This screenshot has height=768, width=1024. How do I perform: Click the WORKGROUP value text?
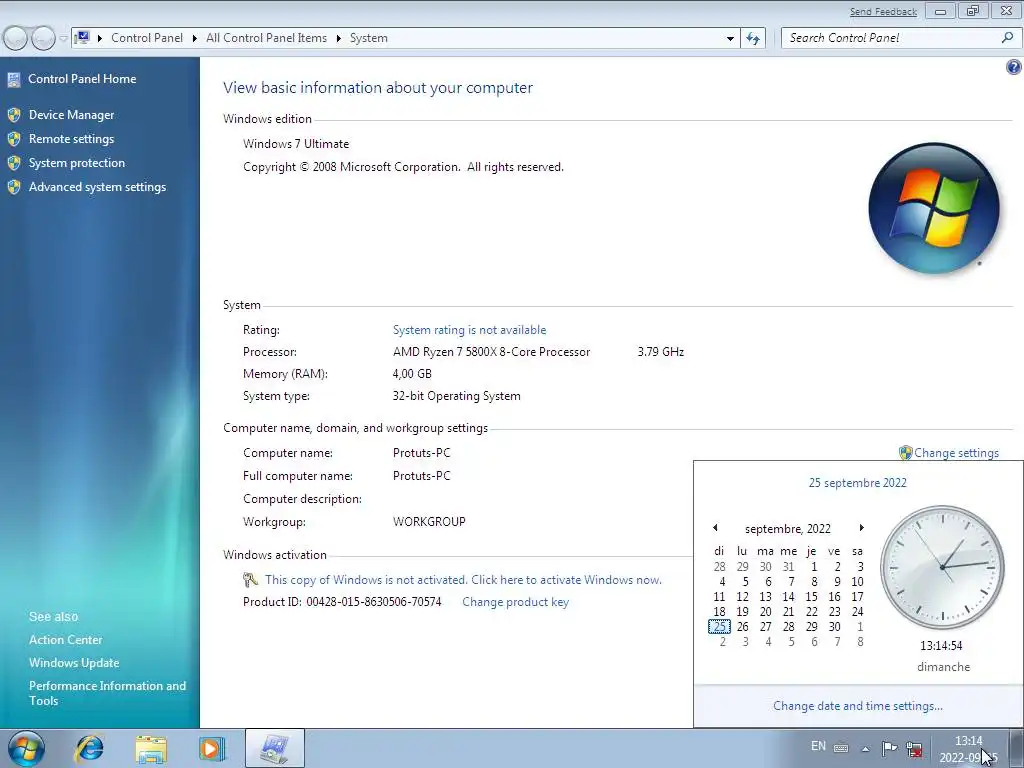pos(429,522)
